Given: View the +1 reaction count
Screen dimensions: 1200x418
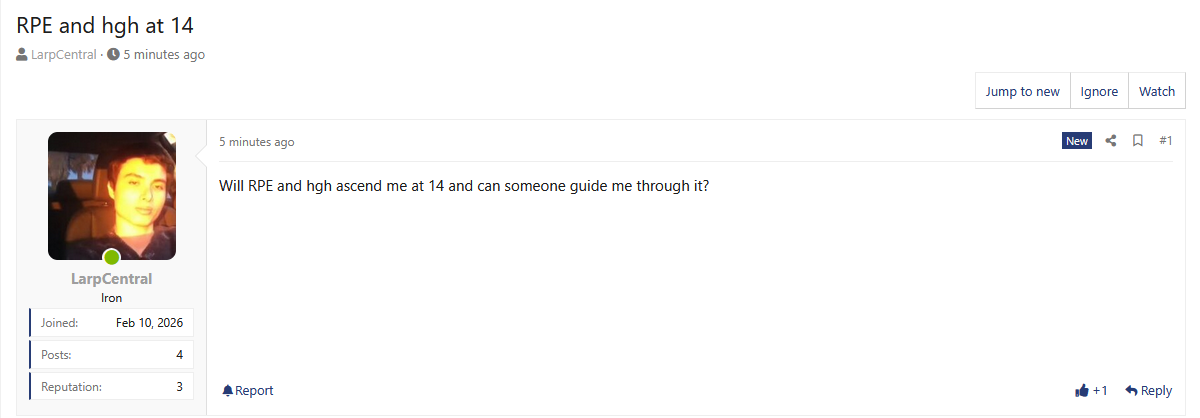Looking at the screenshot, I should [1100, 391].
